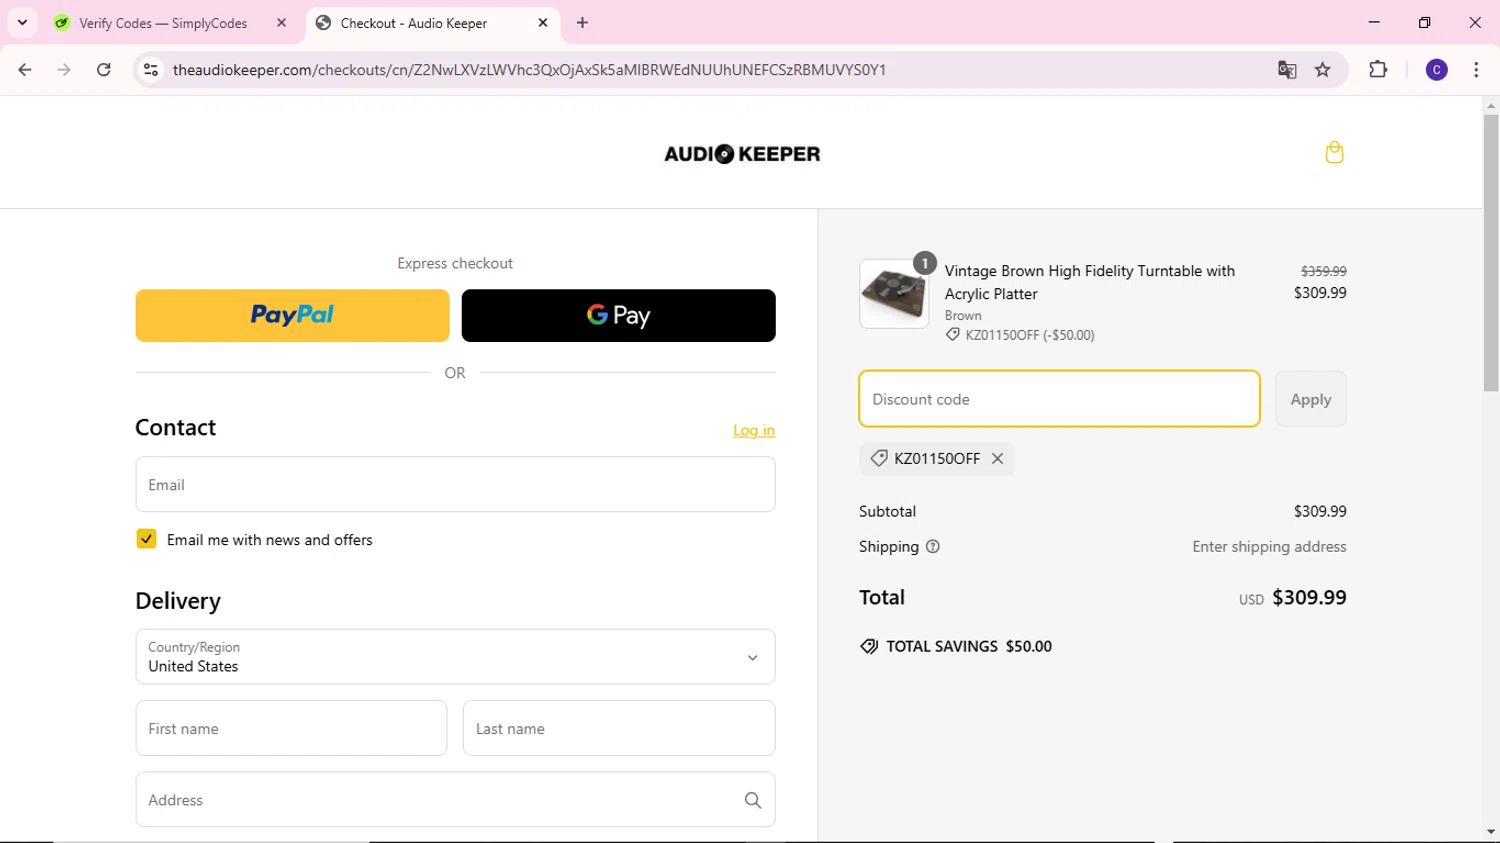Screen dimensions: 1500x843
Task: Click the shipping info question mark icon
Action: click(x=933, y=547)
